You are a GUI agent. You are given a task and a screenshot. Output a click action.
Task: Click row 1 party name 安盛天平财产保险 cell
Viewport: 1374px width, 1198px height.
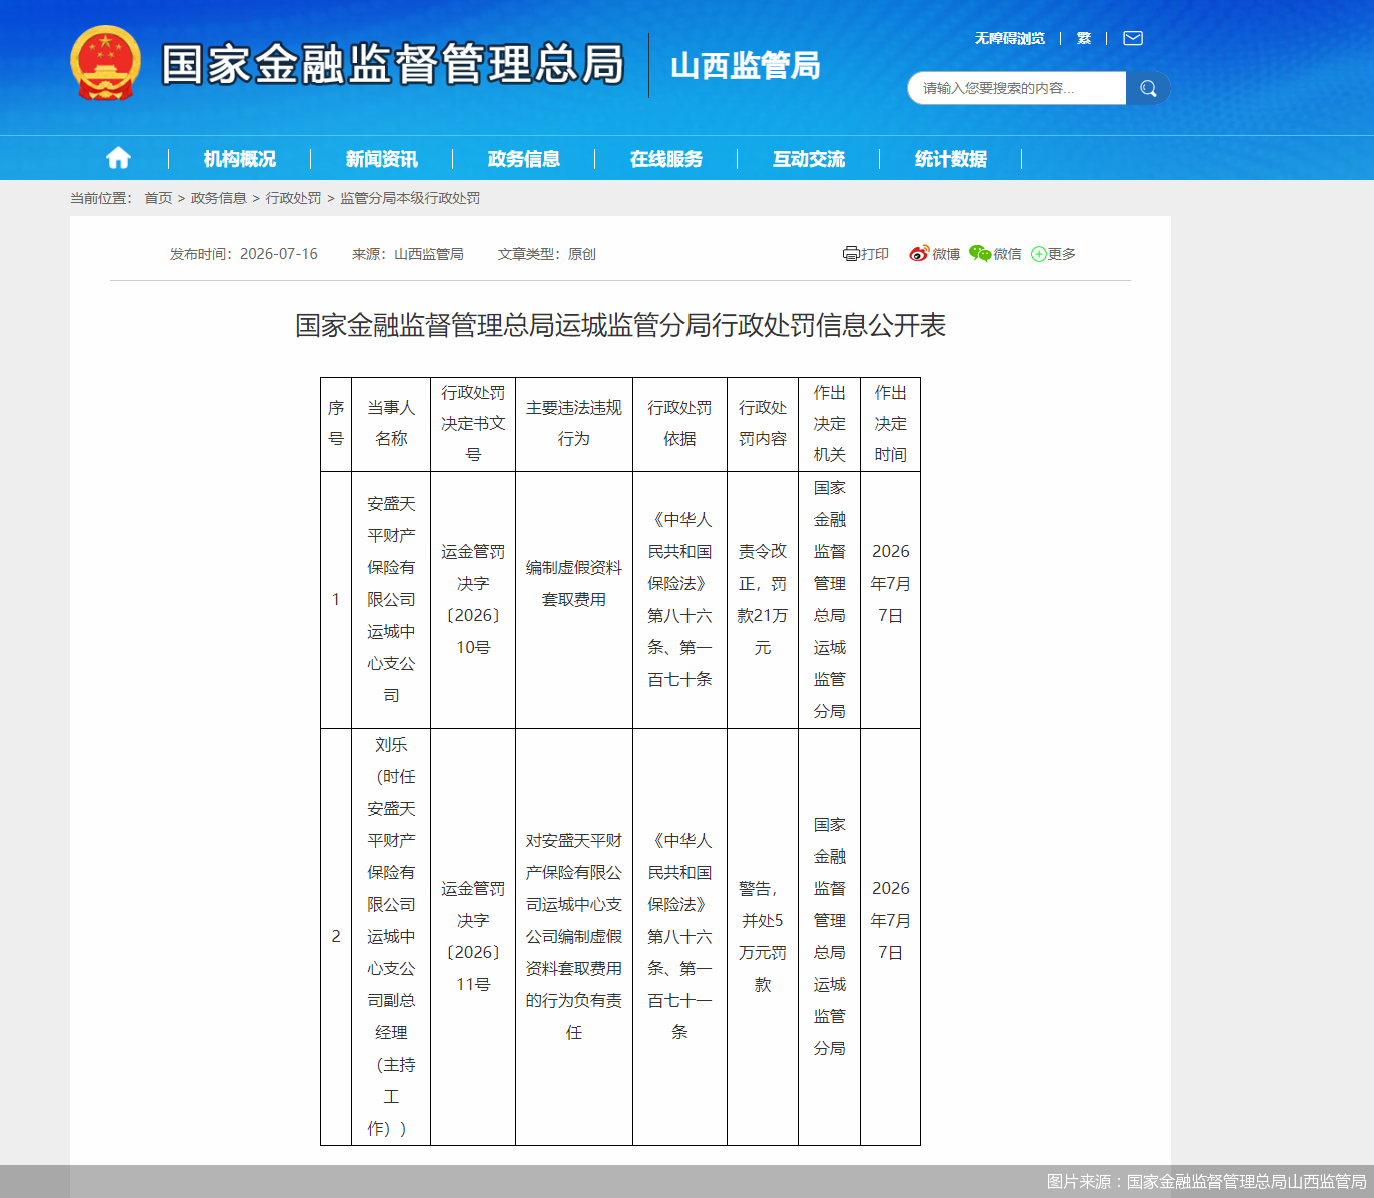coord(391,600)
